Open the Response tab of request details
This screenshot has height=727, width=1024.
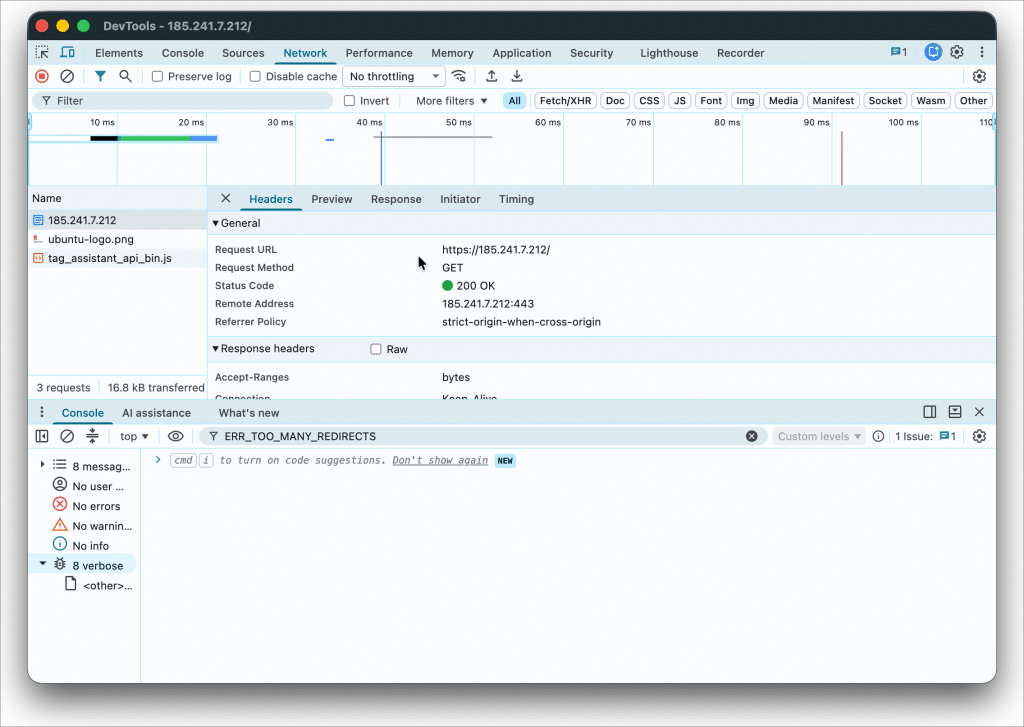click(x=396, y=199)
